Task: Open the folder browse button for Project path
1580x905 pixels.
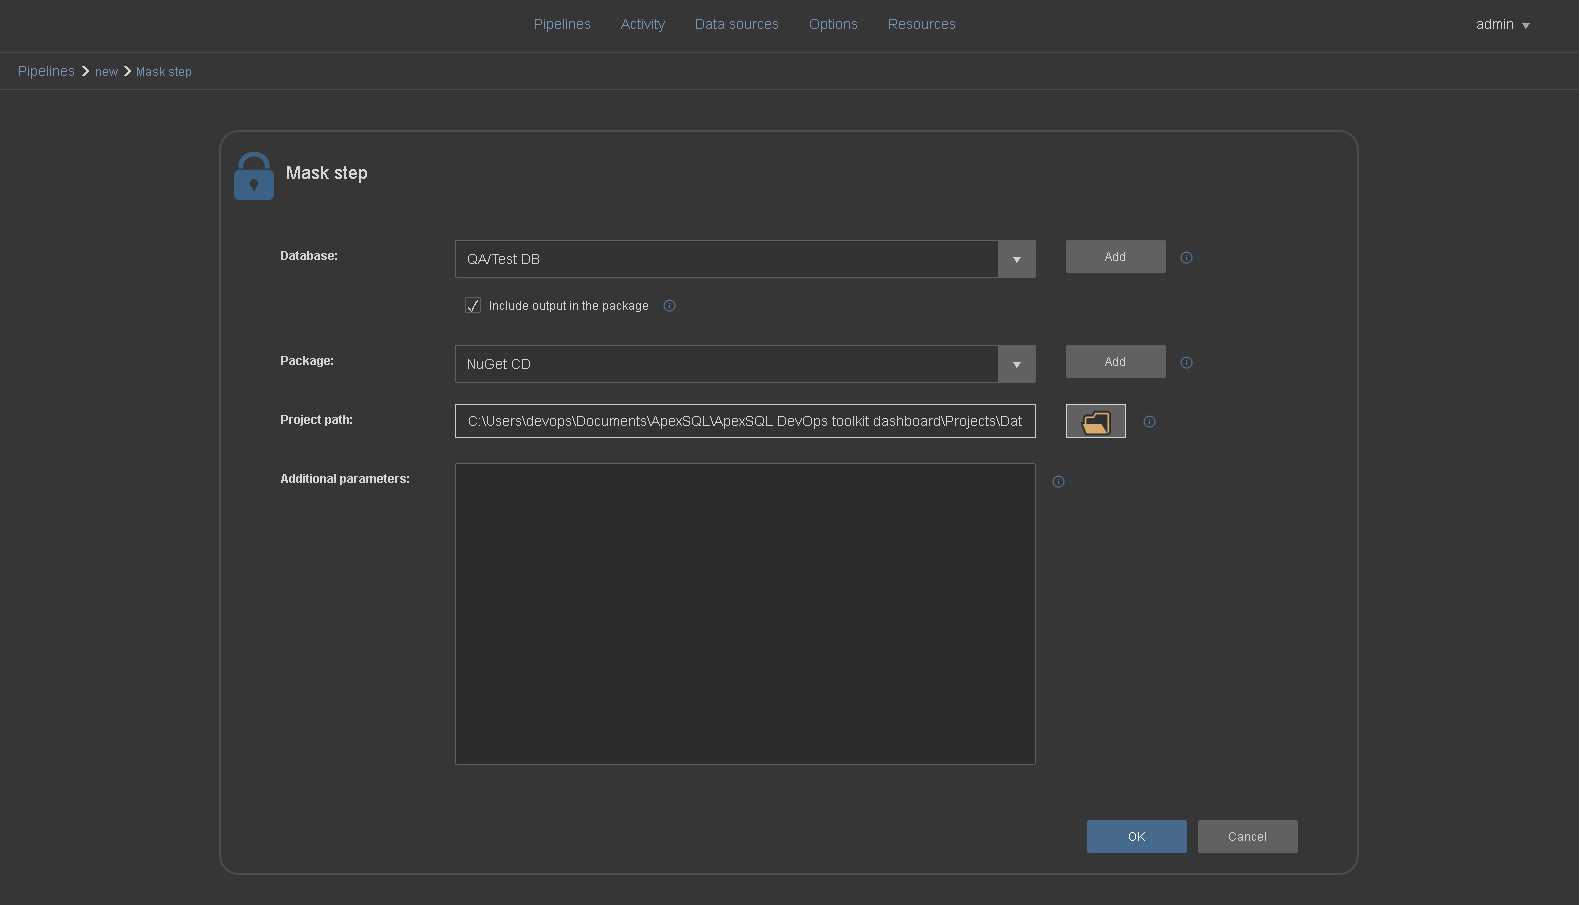Action: click(x=1096, y=421)
